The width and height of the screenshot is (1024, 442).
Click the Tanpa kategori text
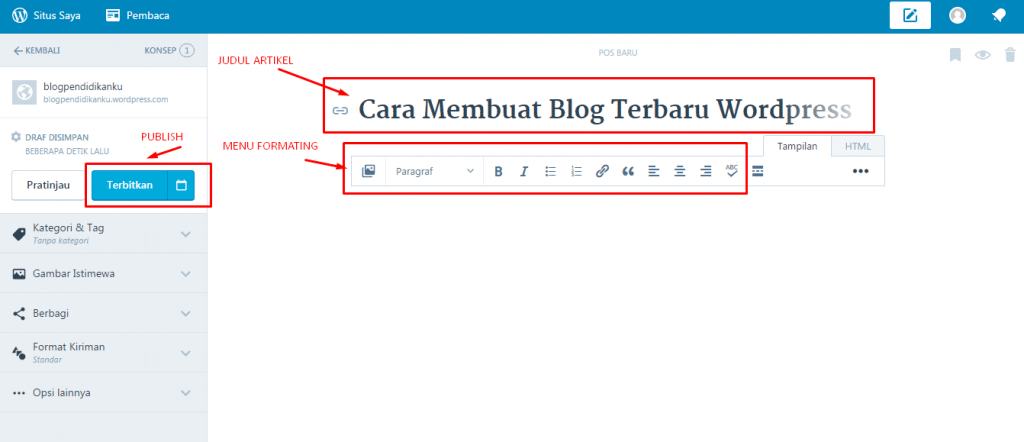pos(61,241)
